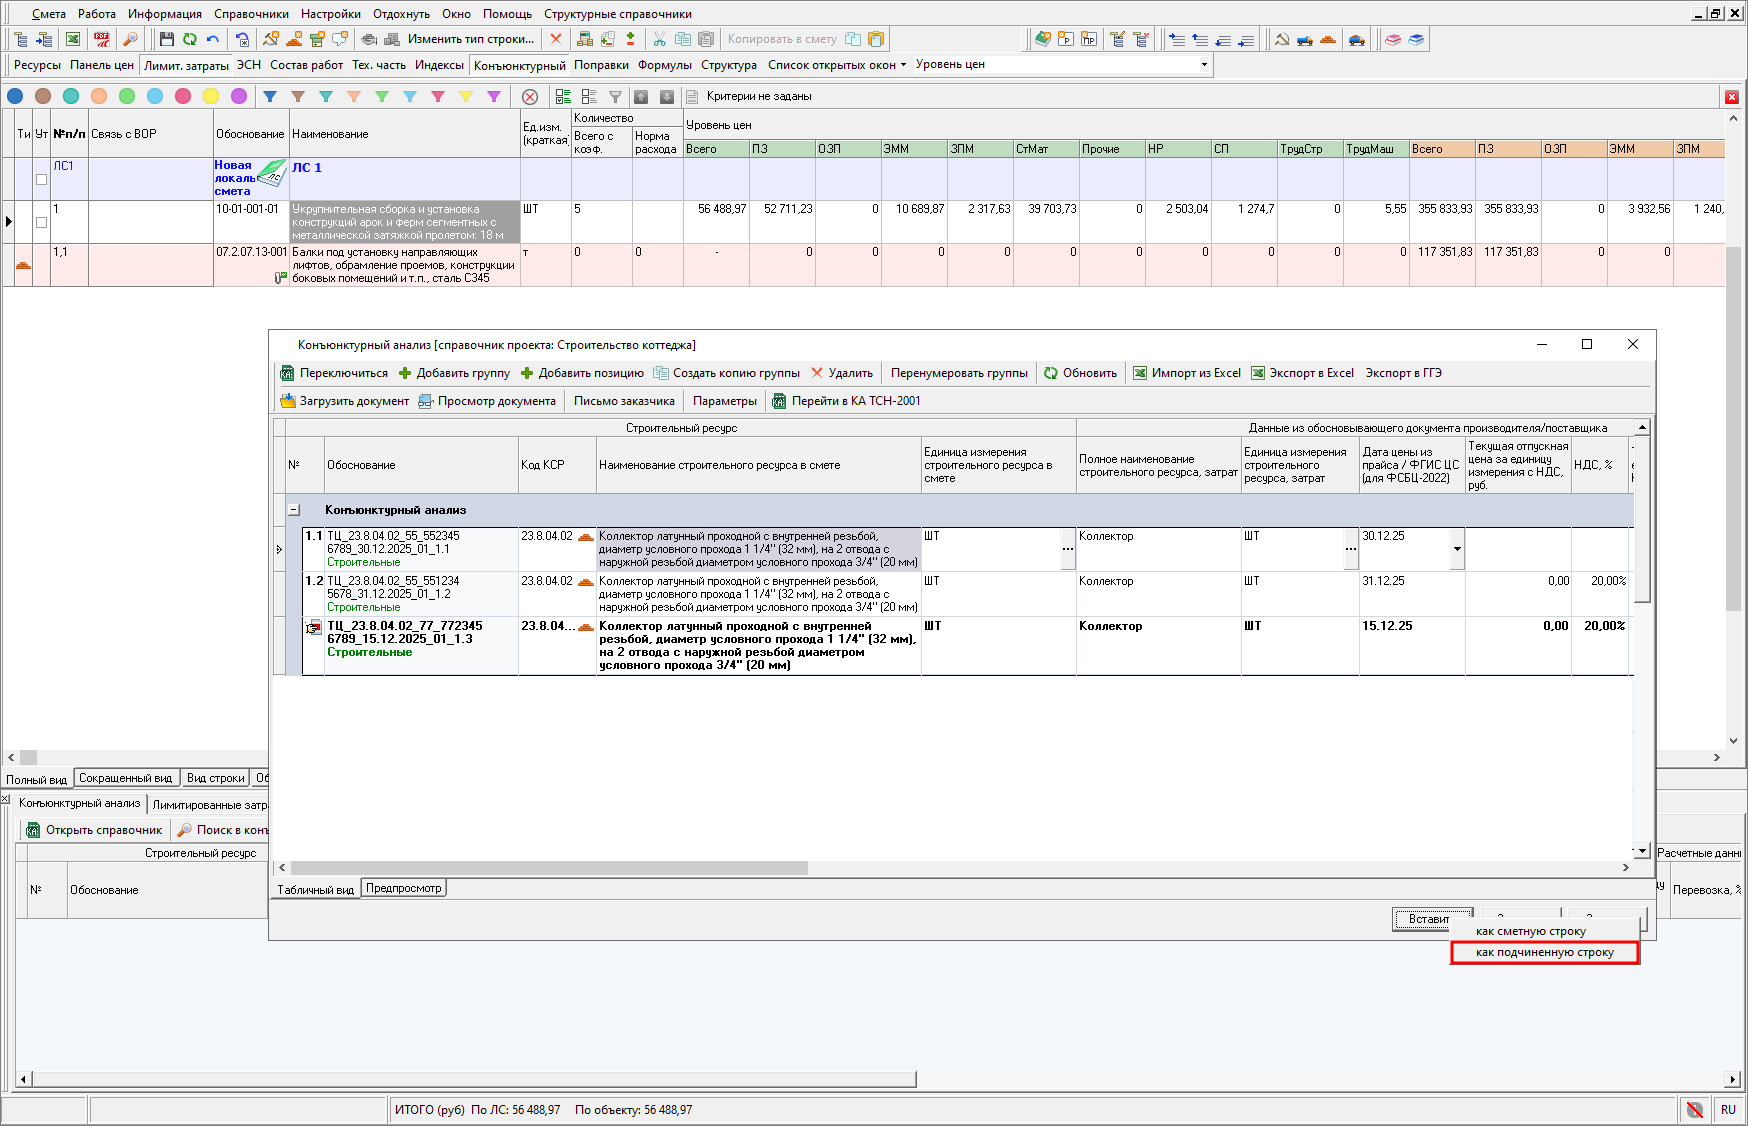This screenshot has width=1748, height=1126.
Task: Click the PDF export icon
Action: 102,39
